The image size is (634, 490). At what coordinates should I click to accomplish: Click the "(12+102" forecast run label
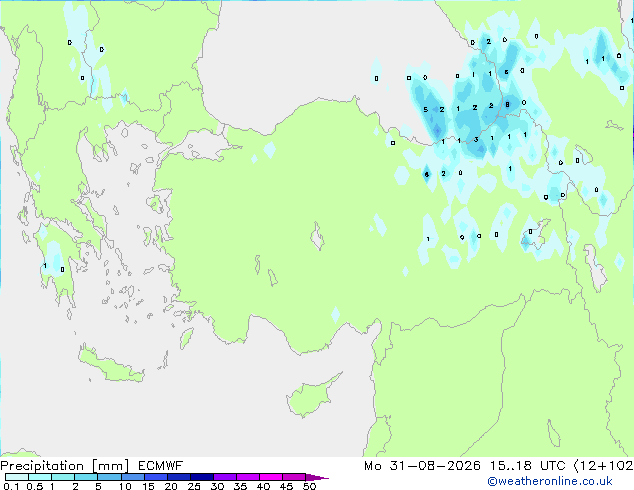[604, 466]
